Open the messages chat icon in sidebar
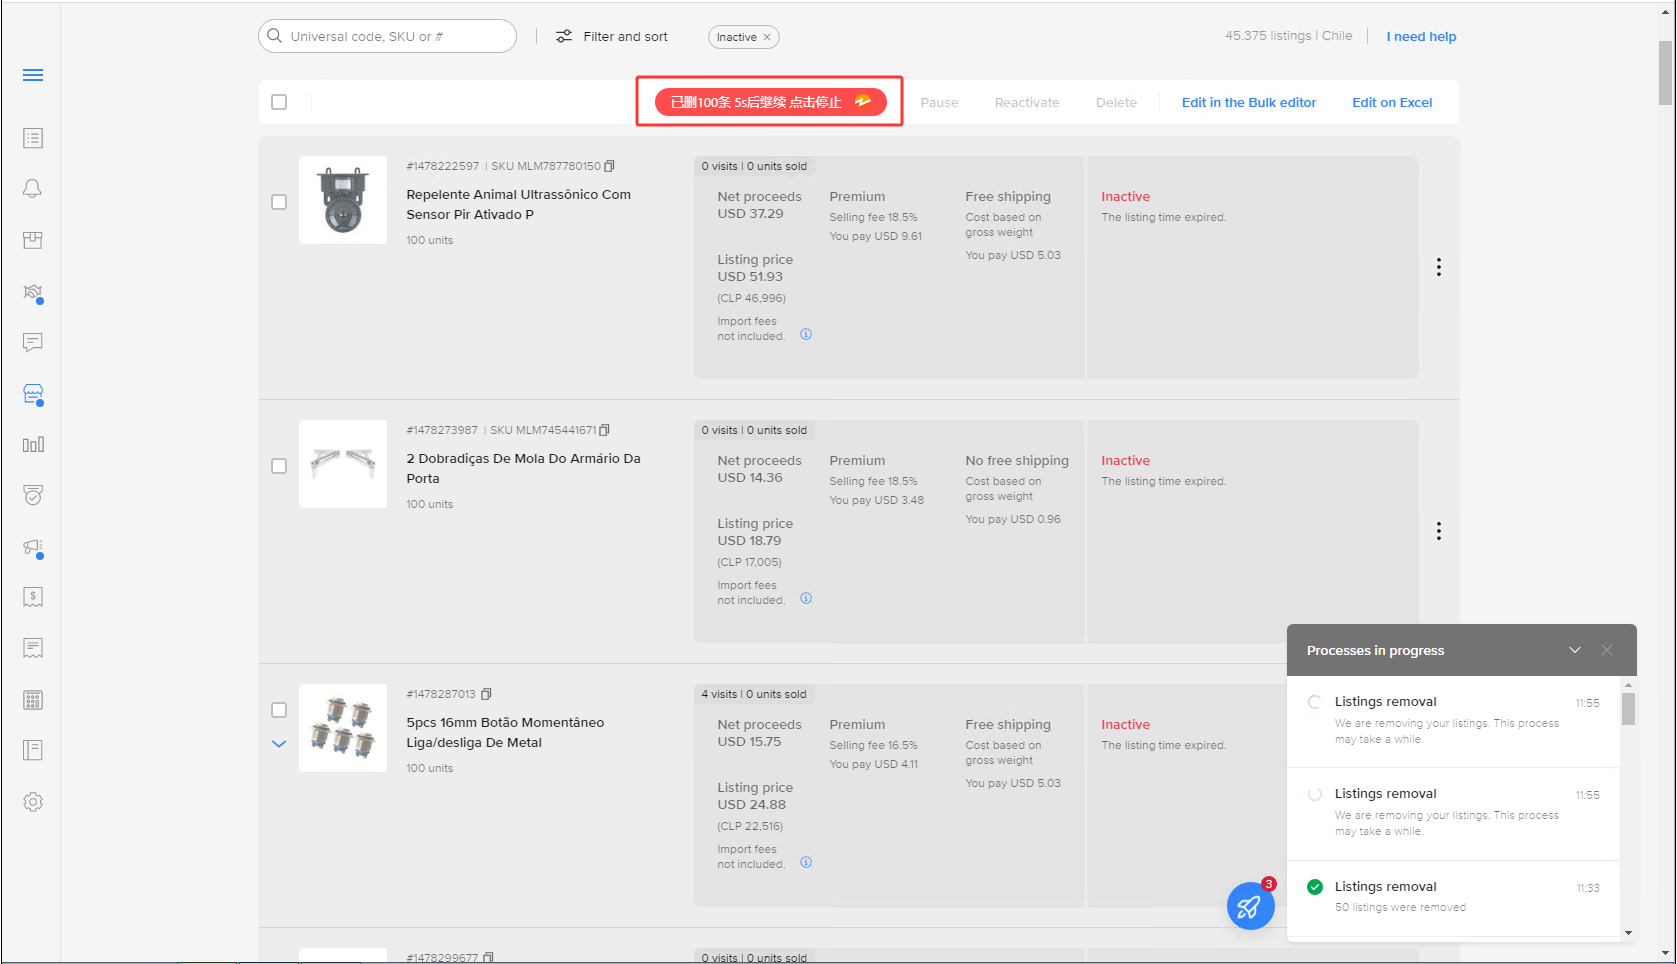Screen dimensions: 1677x964 click(33, 343)
